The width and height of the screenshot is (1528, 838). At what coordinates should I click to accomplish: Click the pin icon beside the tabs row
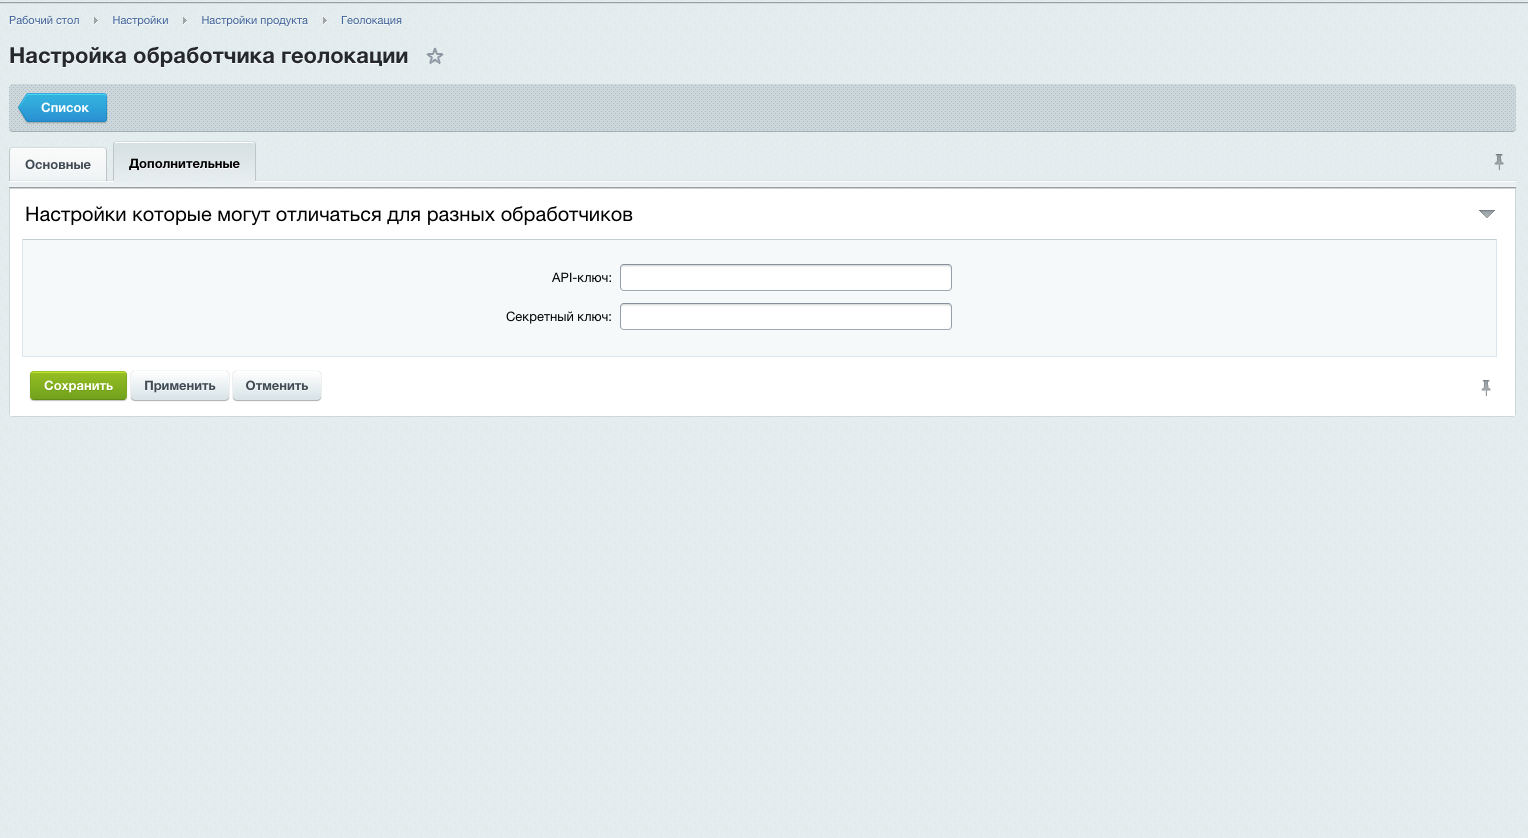coord(1498,162)
